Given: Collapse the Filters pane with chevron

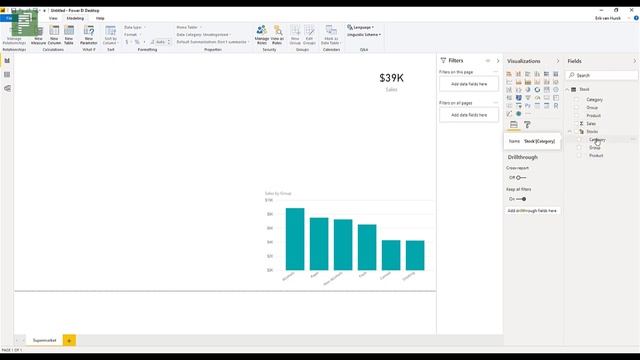Looking at the screenshot, I should click(498, 61).
